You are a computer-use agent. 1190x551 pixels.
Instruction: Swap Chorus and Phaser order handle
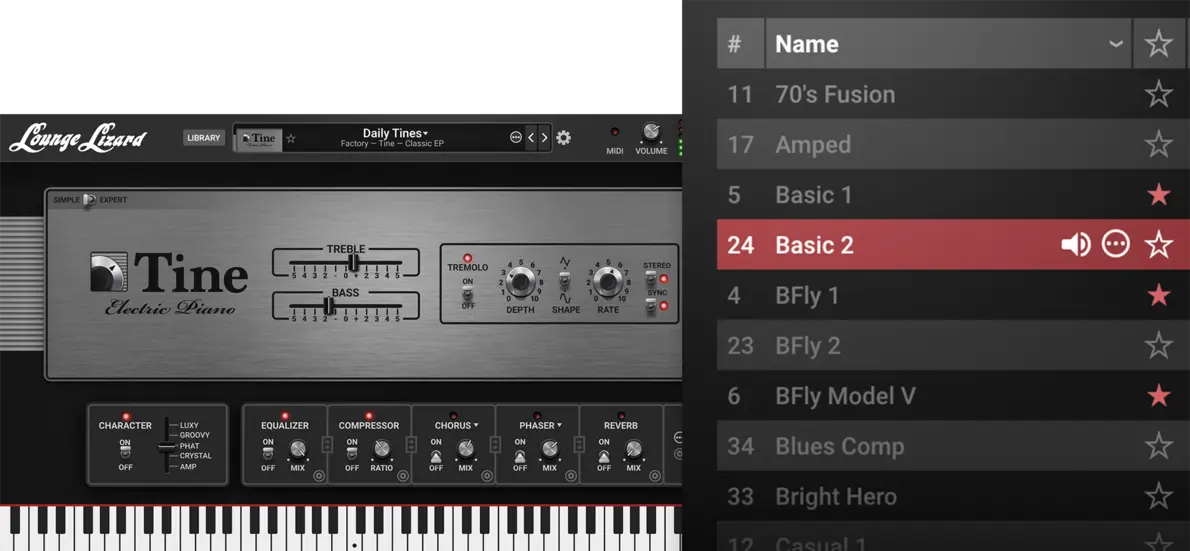tap(496, 445)
